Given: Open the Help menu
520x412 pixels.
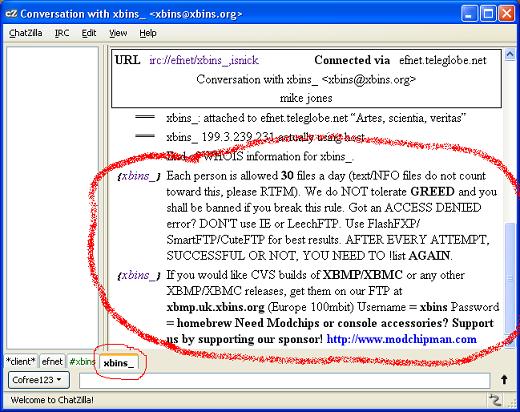Looking at the screenshot, I should click(x=148, y=33).
